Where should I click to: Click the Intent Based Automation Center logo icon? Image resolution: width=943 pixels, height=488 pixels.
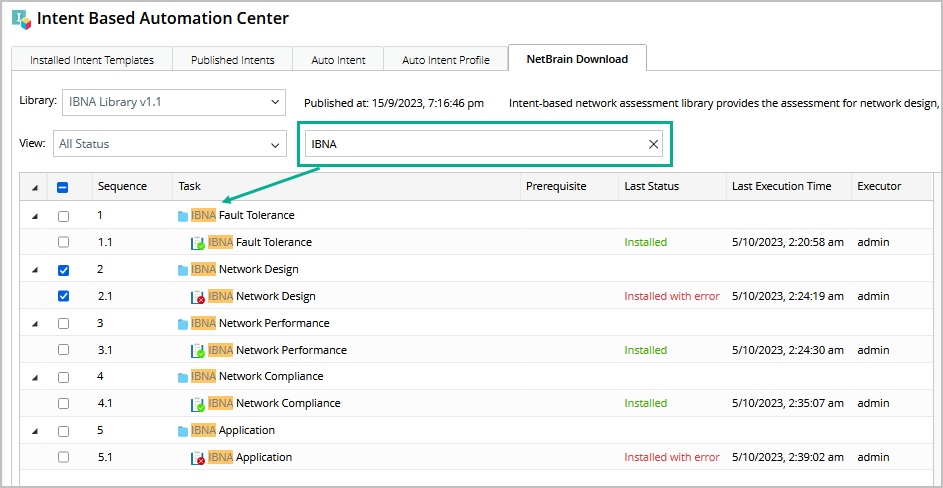(x=20, y=19)
